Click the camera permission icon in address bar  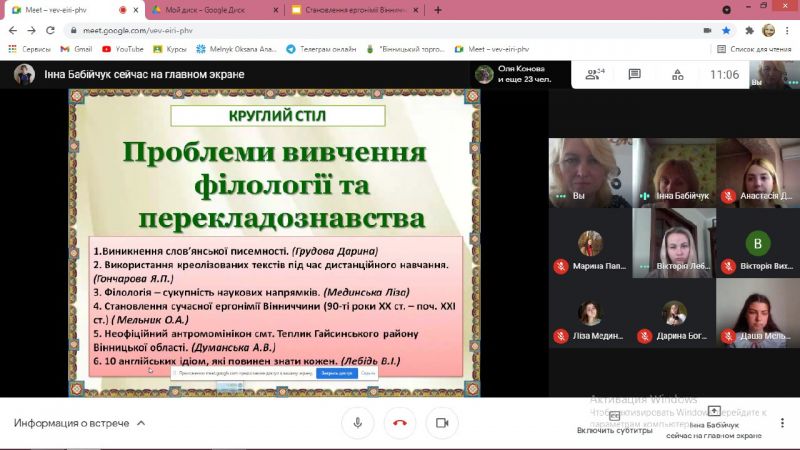click(x=707, y=31)
